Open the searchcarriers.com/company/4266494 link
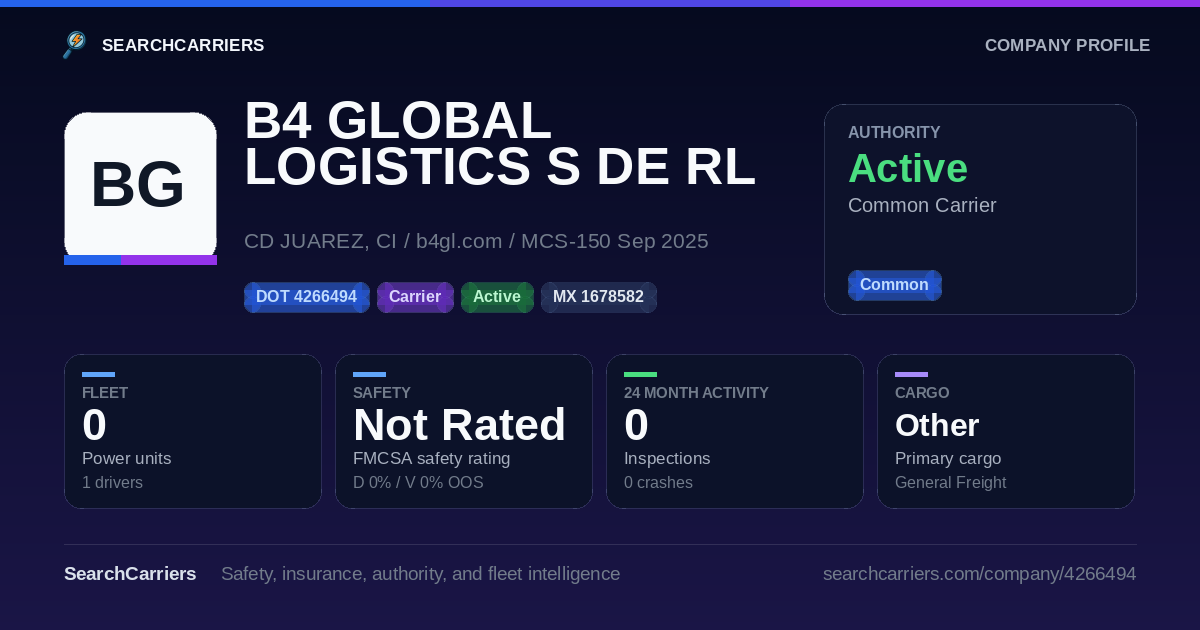Viewport: 1200px width, 630px height. tap(979, 574)
